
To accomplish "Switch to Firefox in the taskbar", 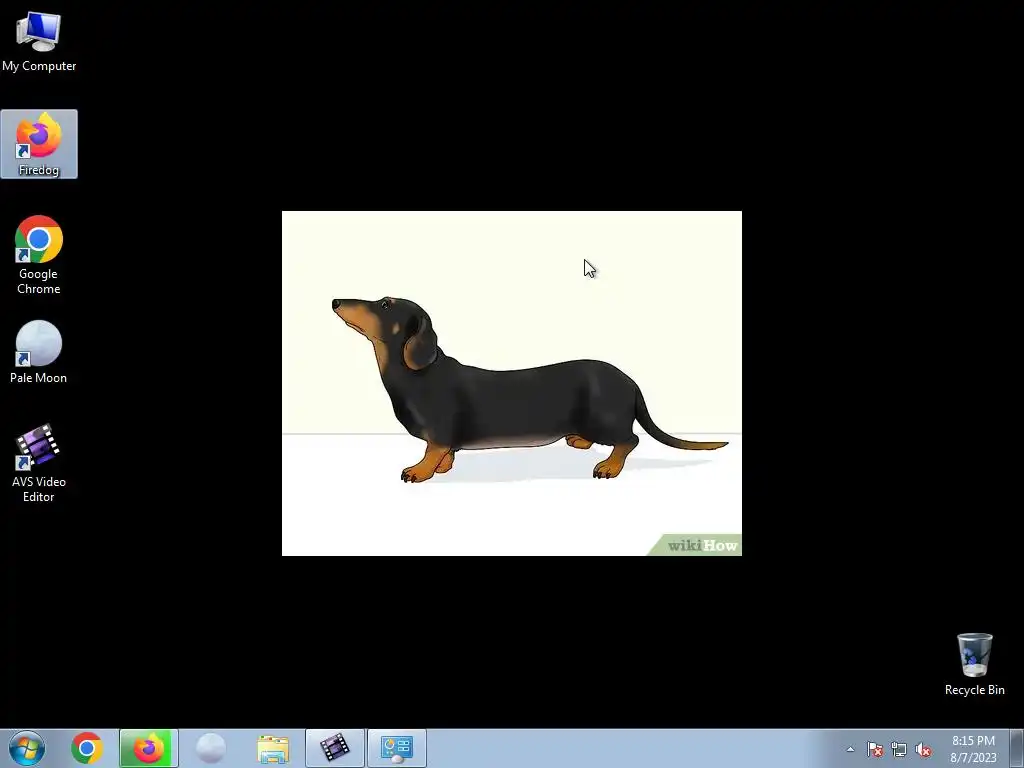I will pyautogui.click(x=149, y=748).
